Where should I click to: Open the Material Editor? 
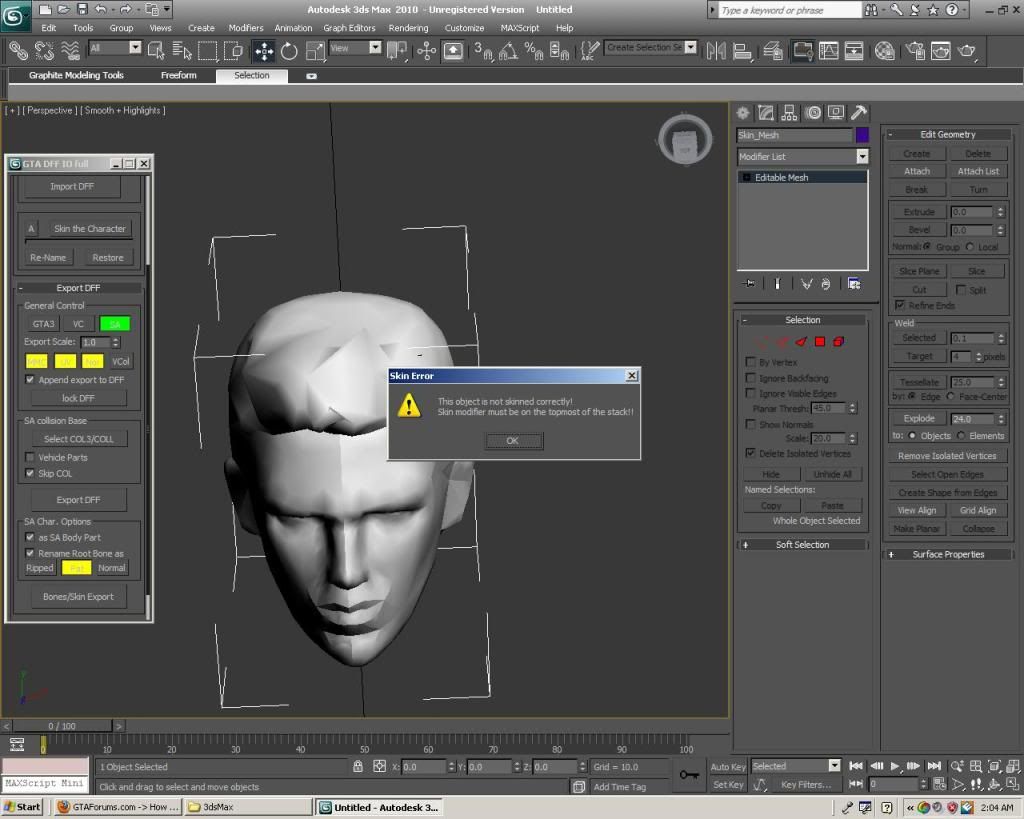pyautogui.click(x=884, y=51)
